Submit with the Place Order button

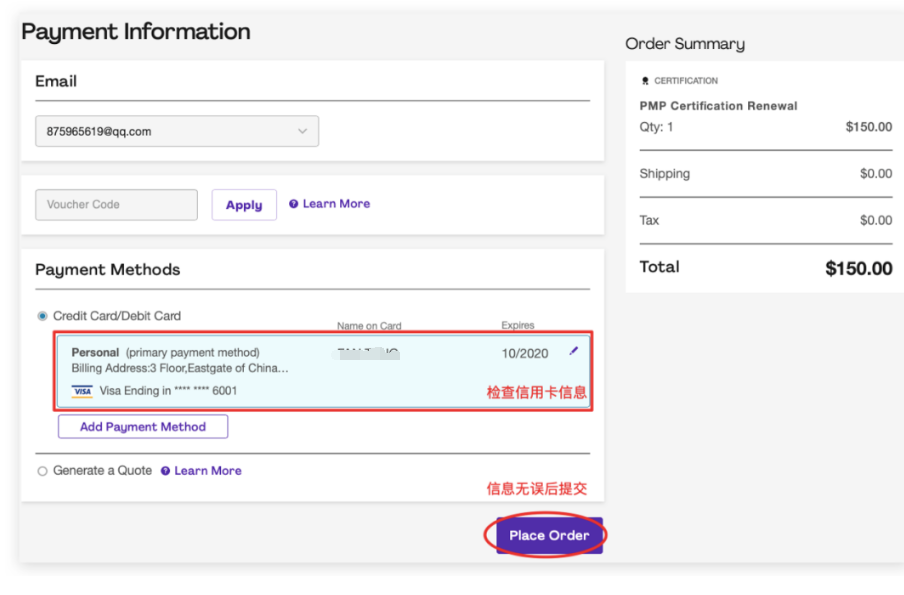click(x=549, y=536)
